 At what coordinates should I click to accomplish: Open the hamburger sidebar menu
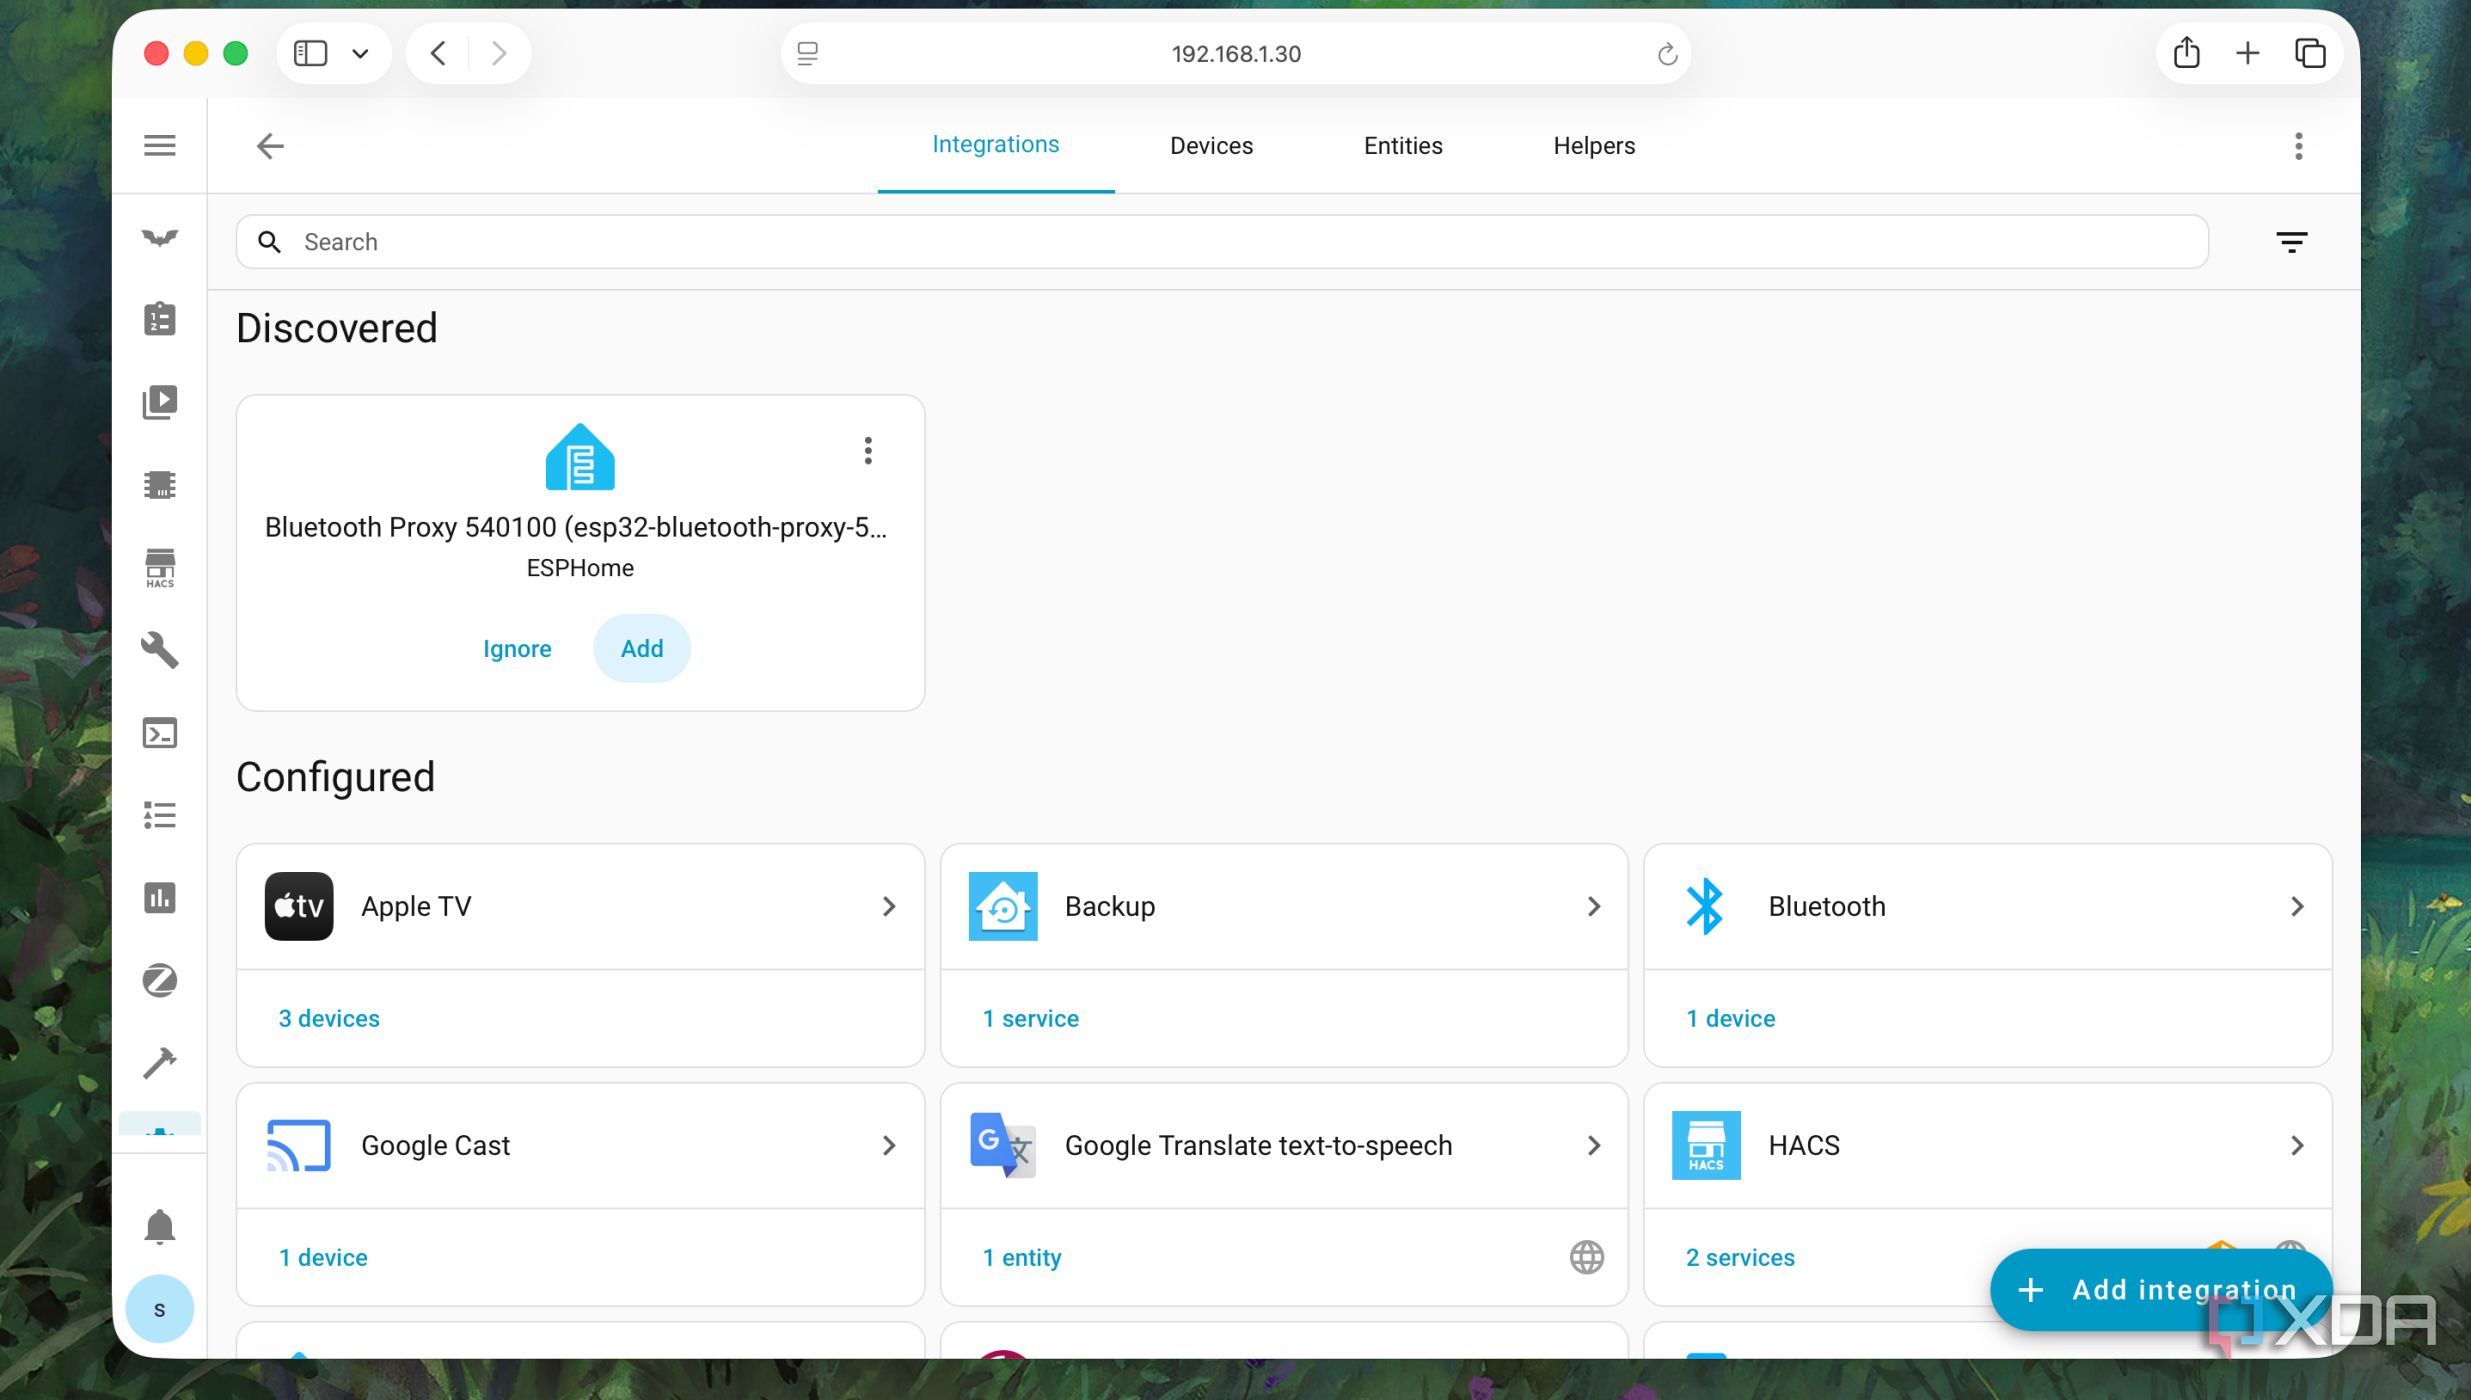click(160, 146)
